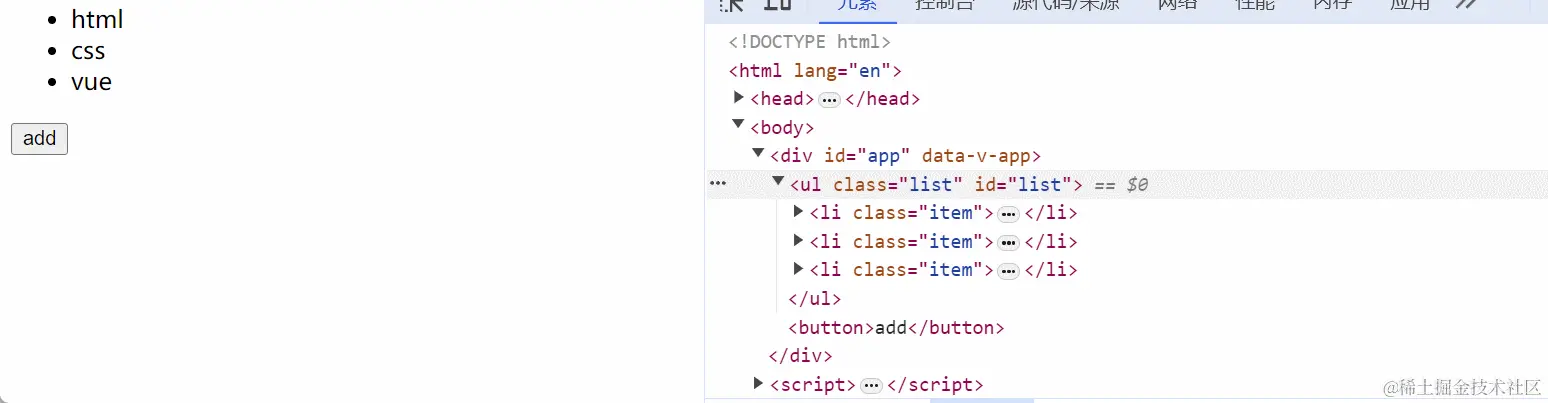Expand the first li class="item" node
Screen dimensions: 1548x403
(x=798, y=211)
